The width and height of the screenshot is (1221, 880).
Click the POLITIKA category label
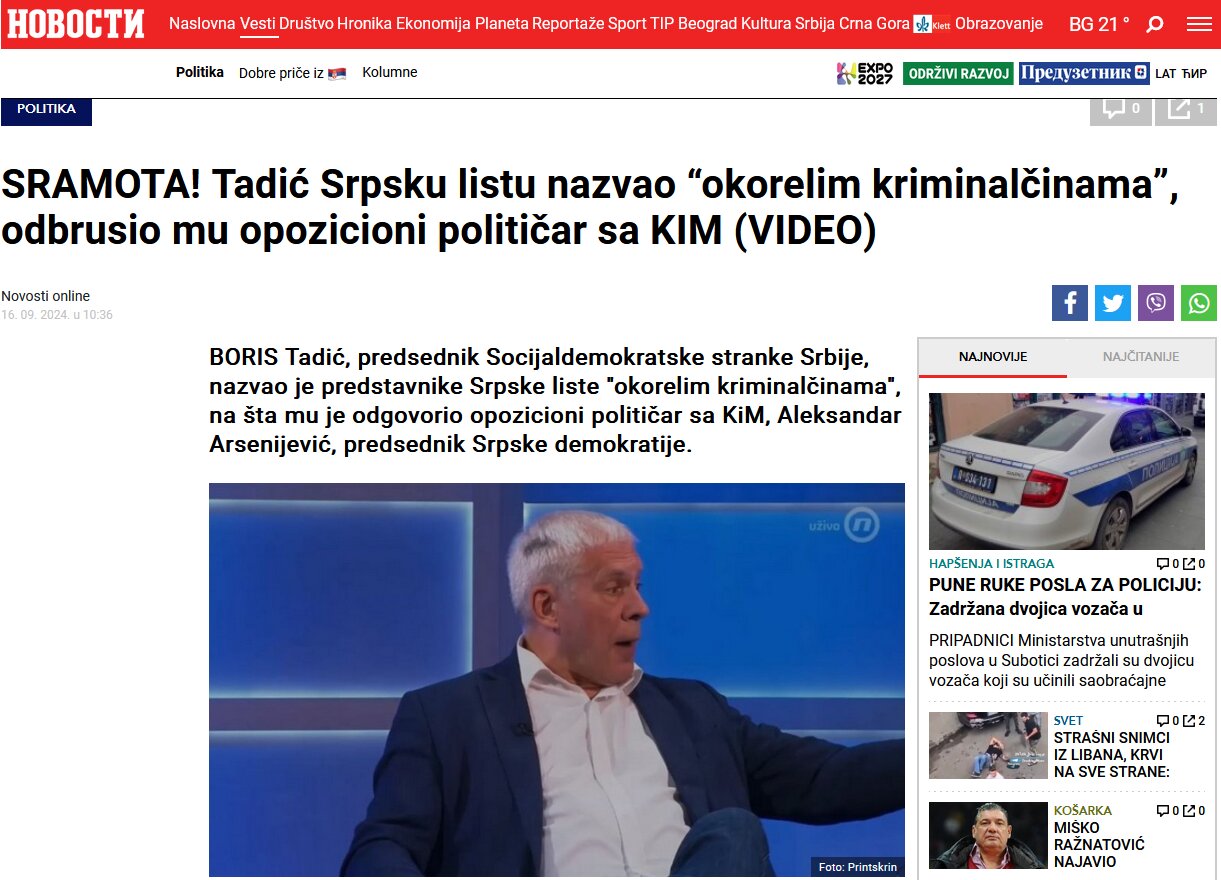tap(46, 109)
